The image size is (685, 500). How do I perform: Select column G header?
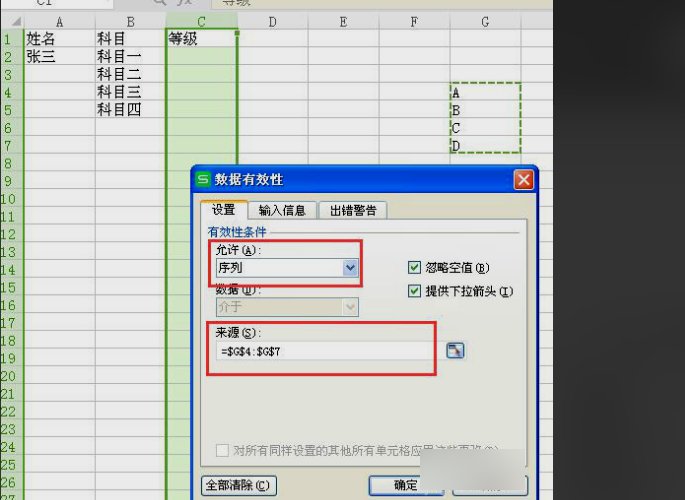tap(485, 22)
